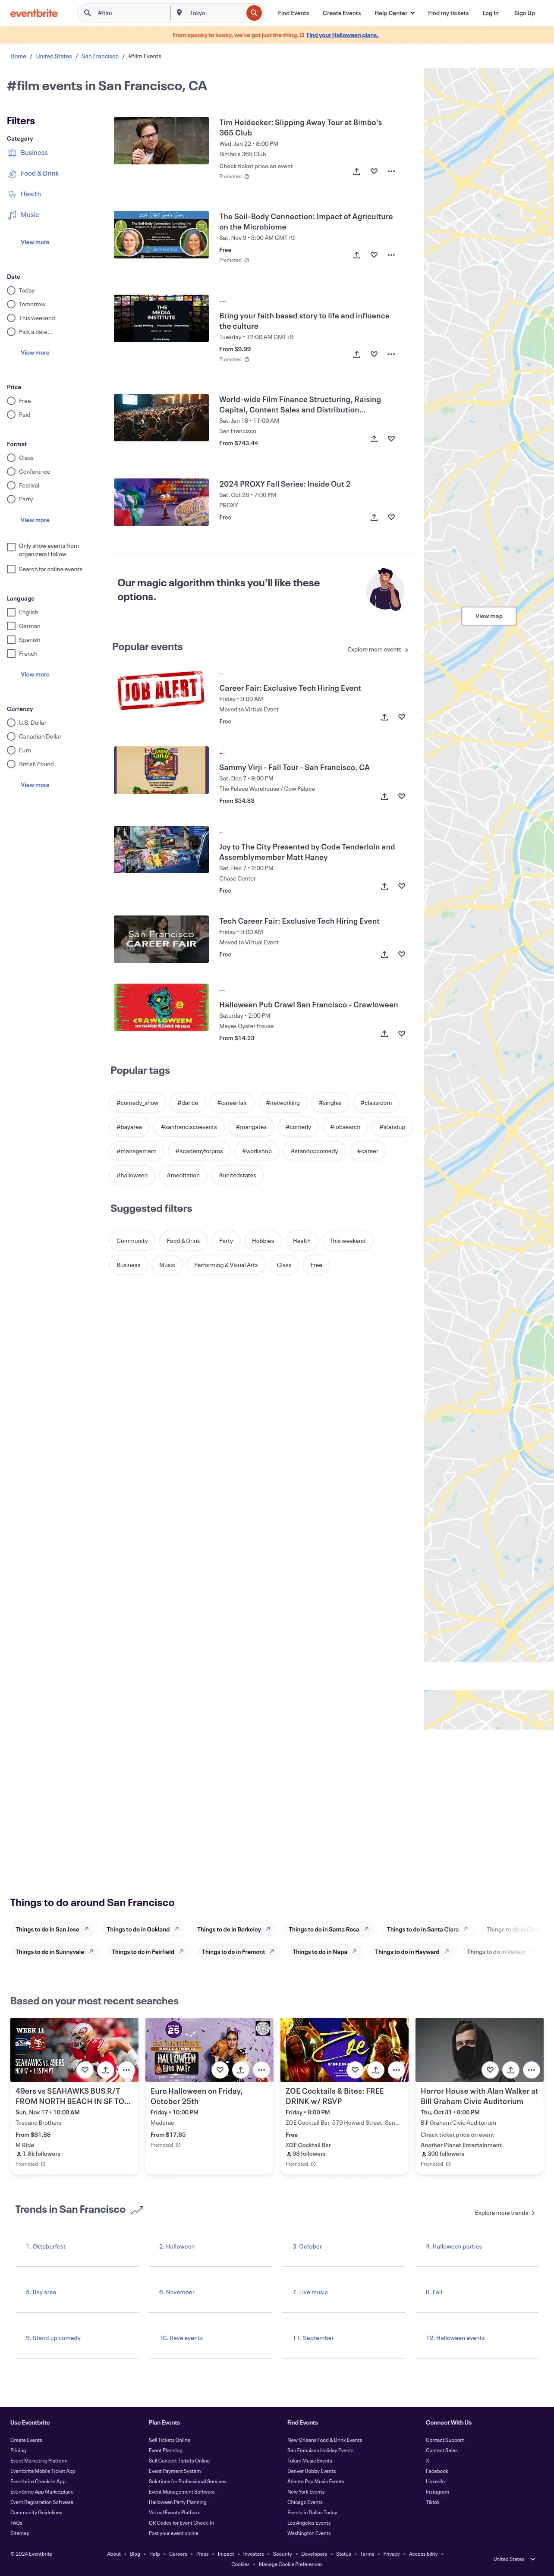The width and height of the screenshot is (554, 2576).
Task: Share the Tim Heidecker event
Action: (x=357, y=171)
